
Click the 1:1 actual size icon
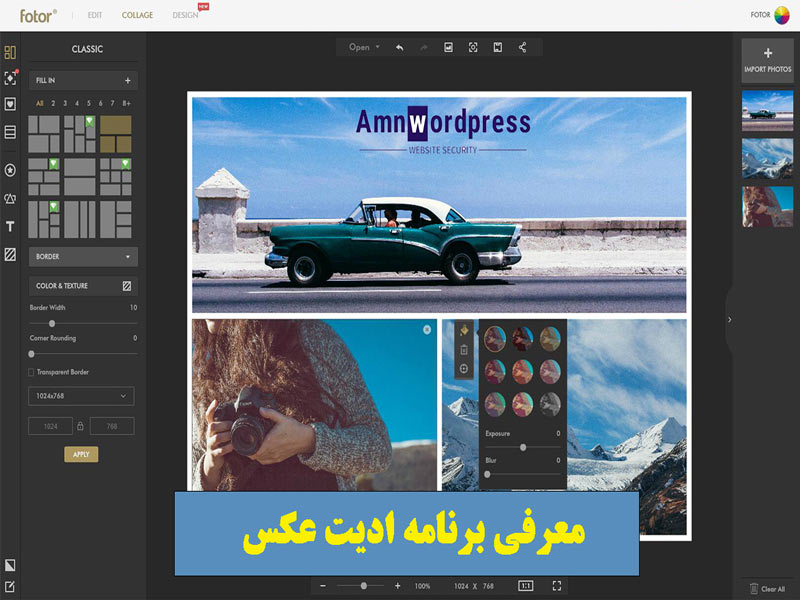pos(526,586)
